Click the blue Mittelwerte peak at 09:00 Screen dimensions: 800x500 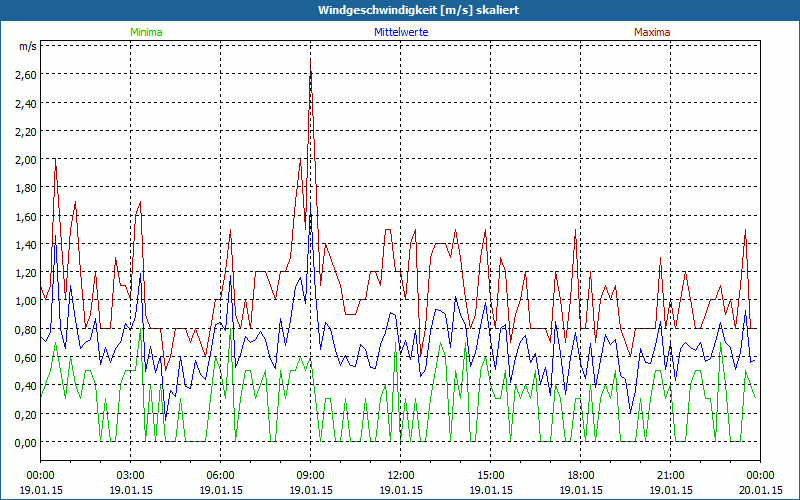click(311, 205)
